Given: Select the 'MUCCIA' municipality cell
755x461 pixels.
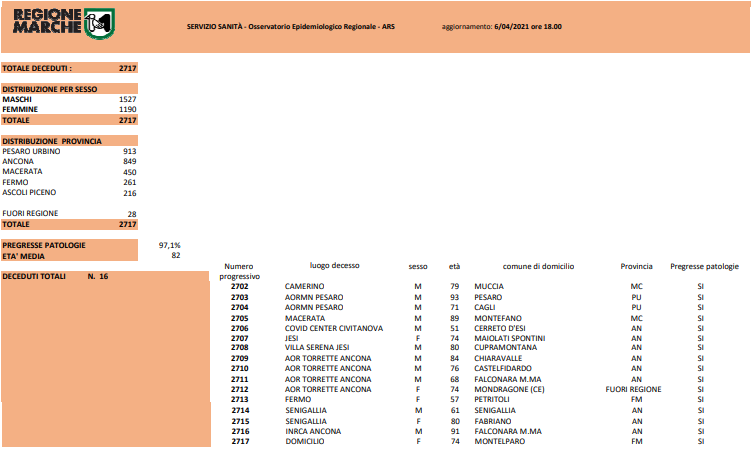Looking at the screenshot, I should [489, 287].
